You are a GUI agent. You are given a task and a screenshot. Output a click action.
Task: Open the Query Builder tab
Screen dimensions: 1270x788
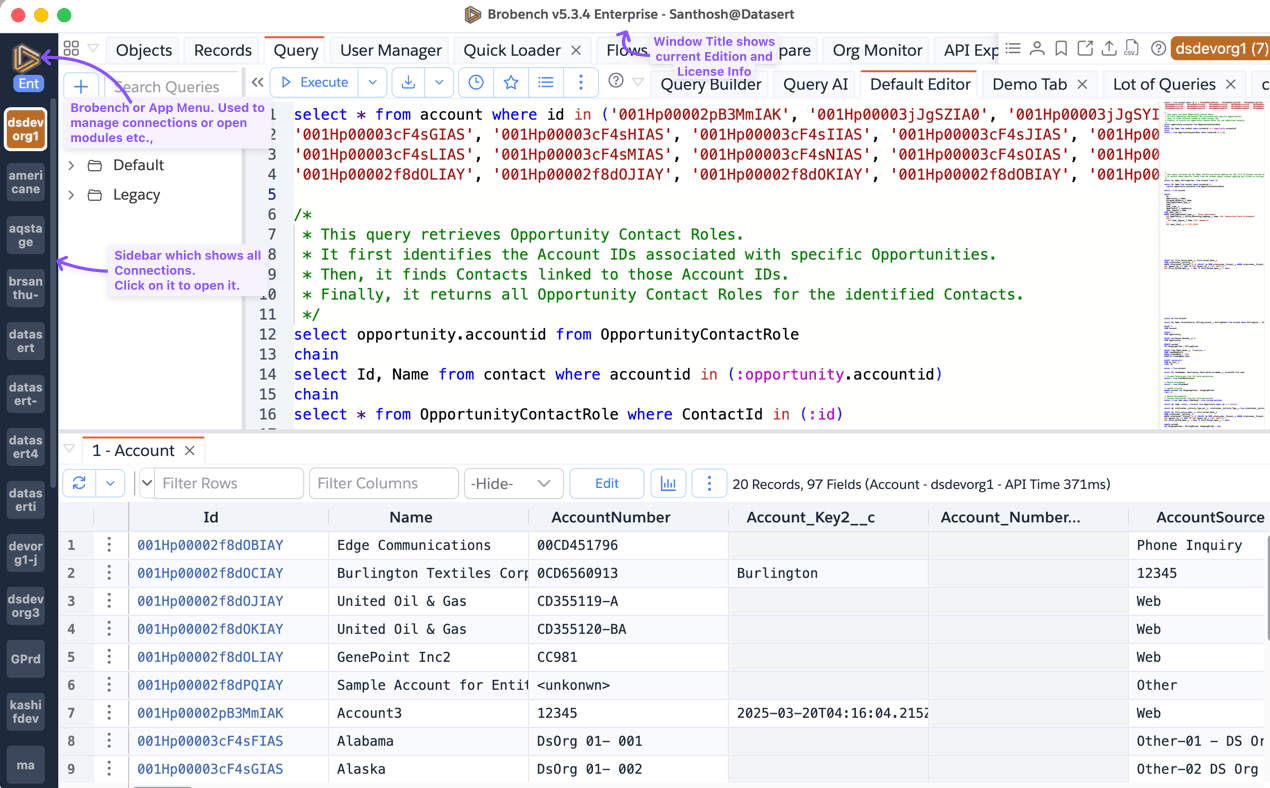pos(710,85)
